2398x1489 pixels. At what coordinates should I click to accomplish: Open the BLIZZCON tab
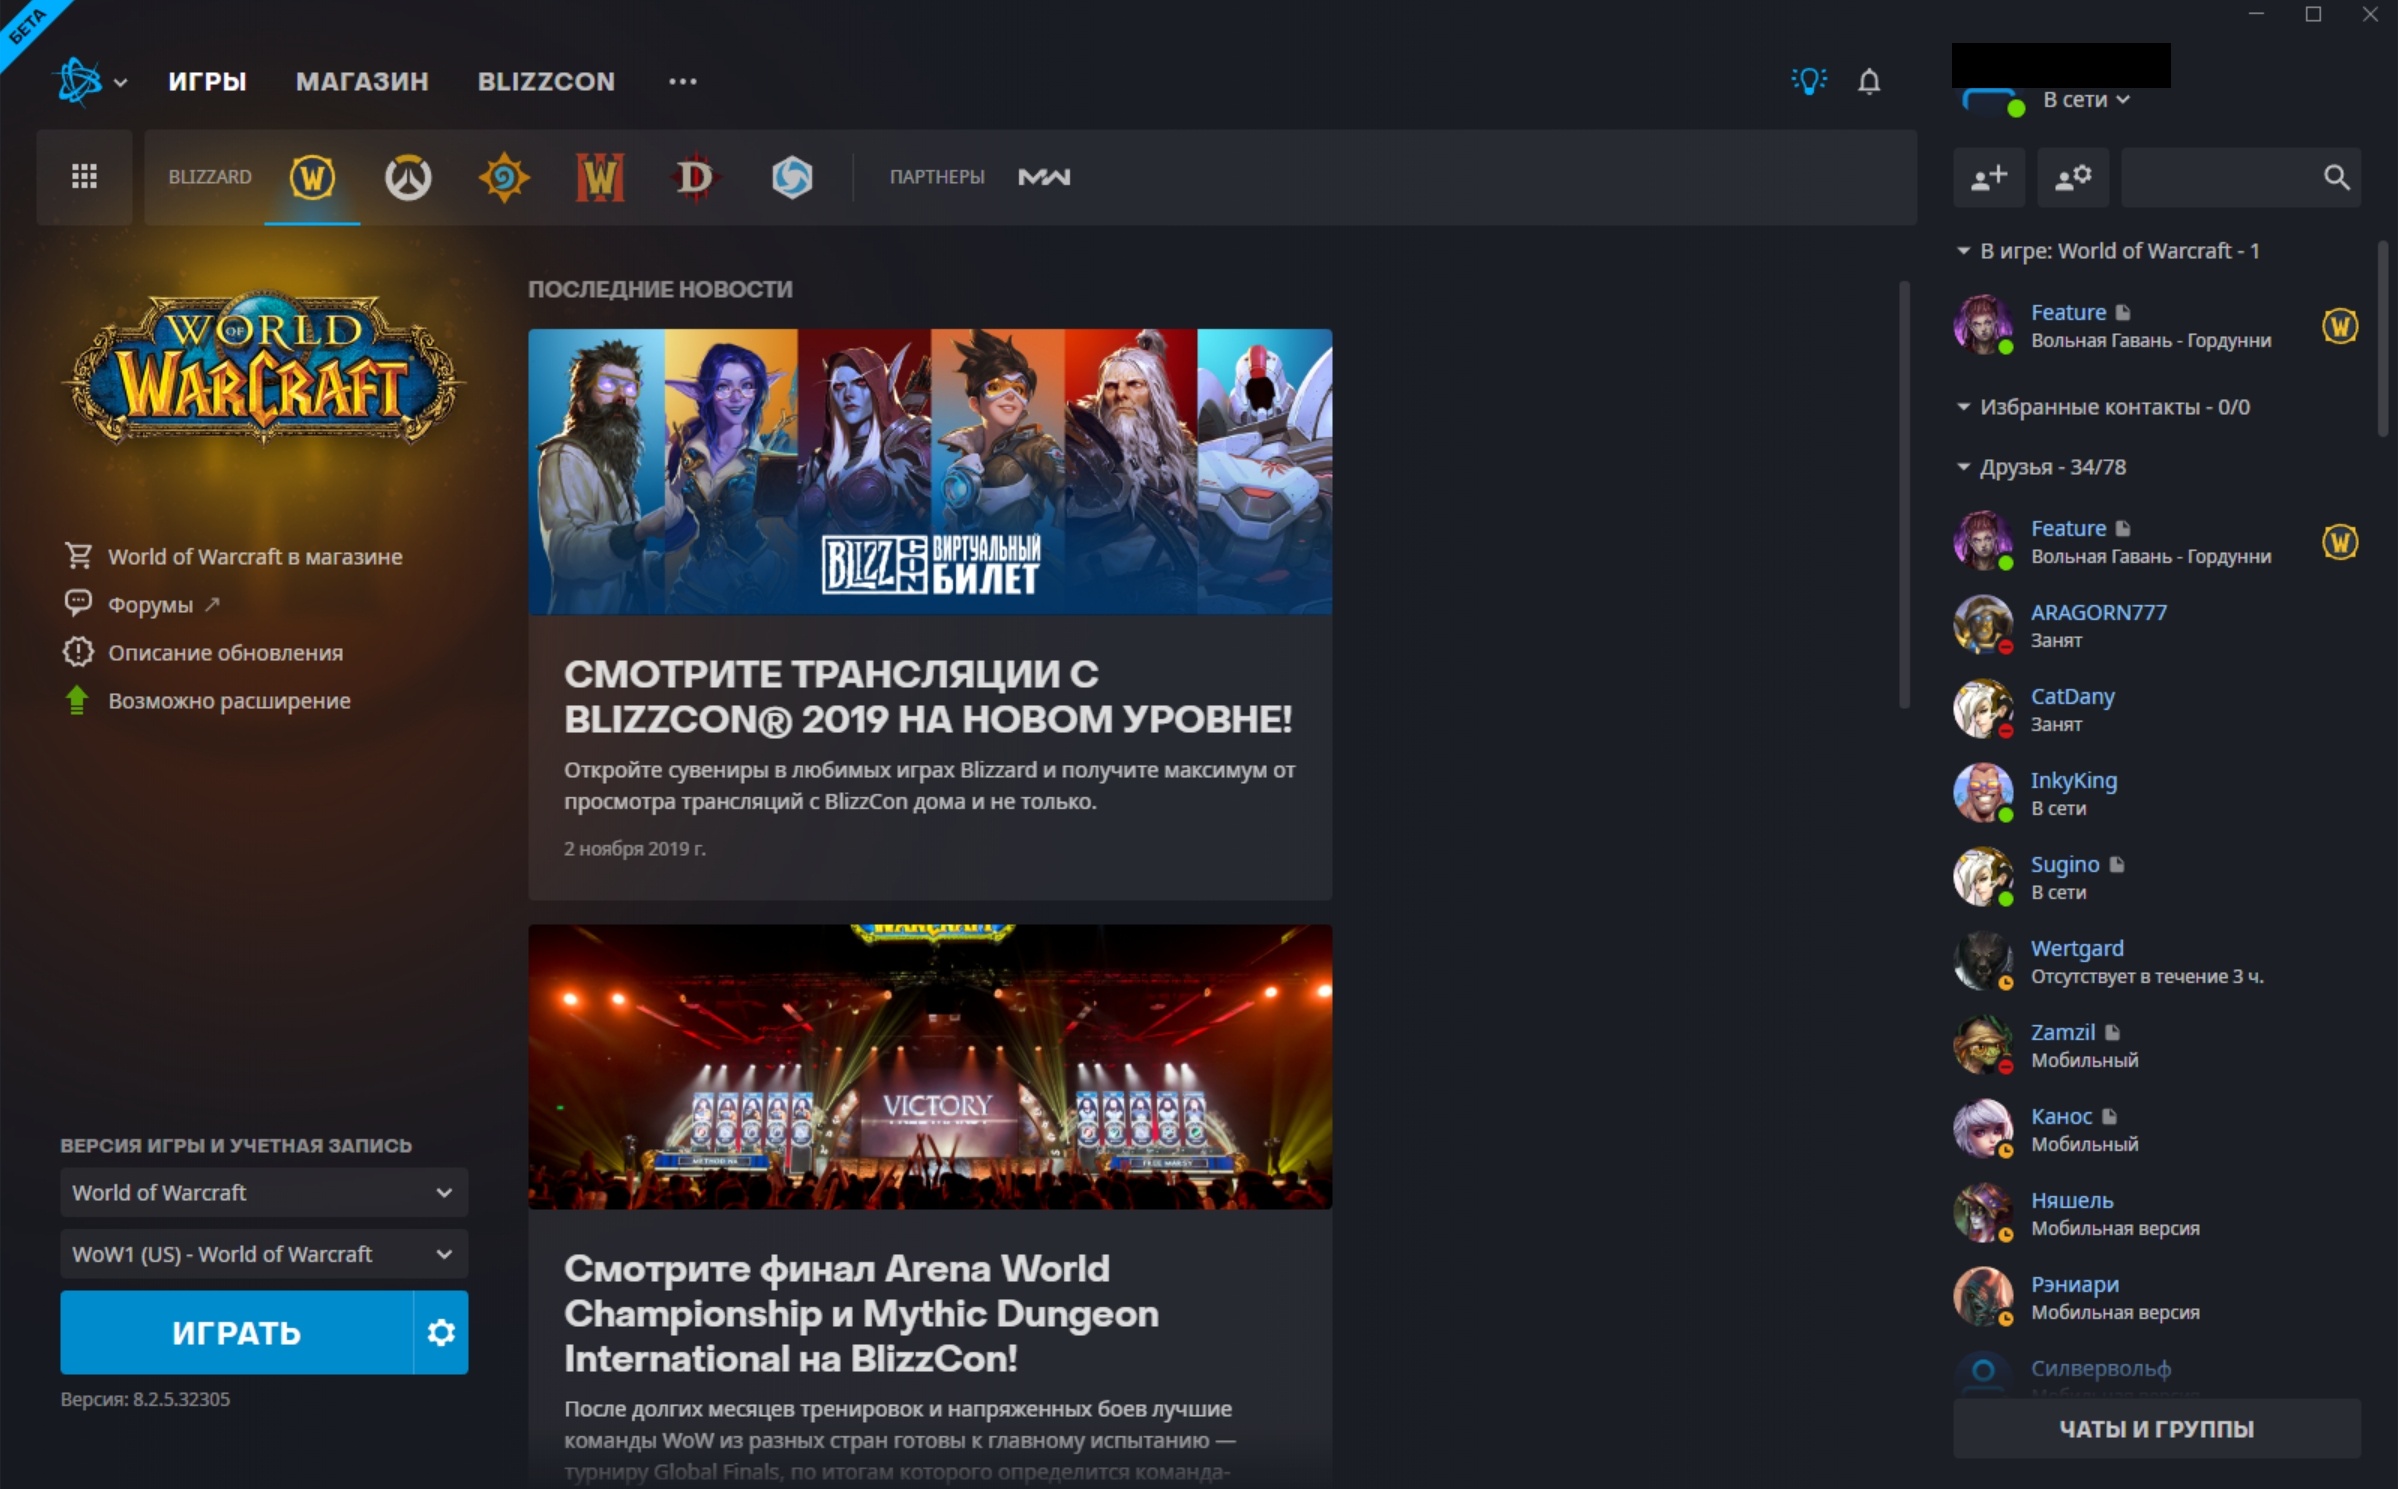click(546, 82)
